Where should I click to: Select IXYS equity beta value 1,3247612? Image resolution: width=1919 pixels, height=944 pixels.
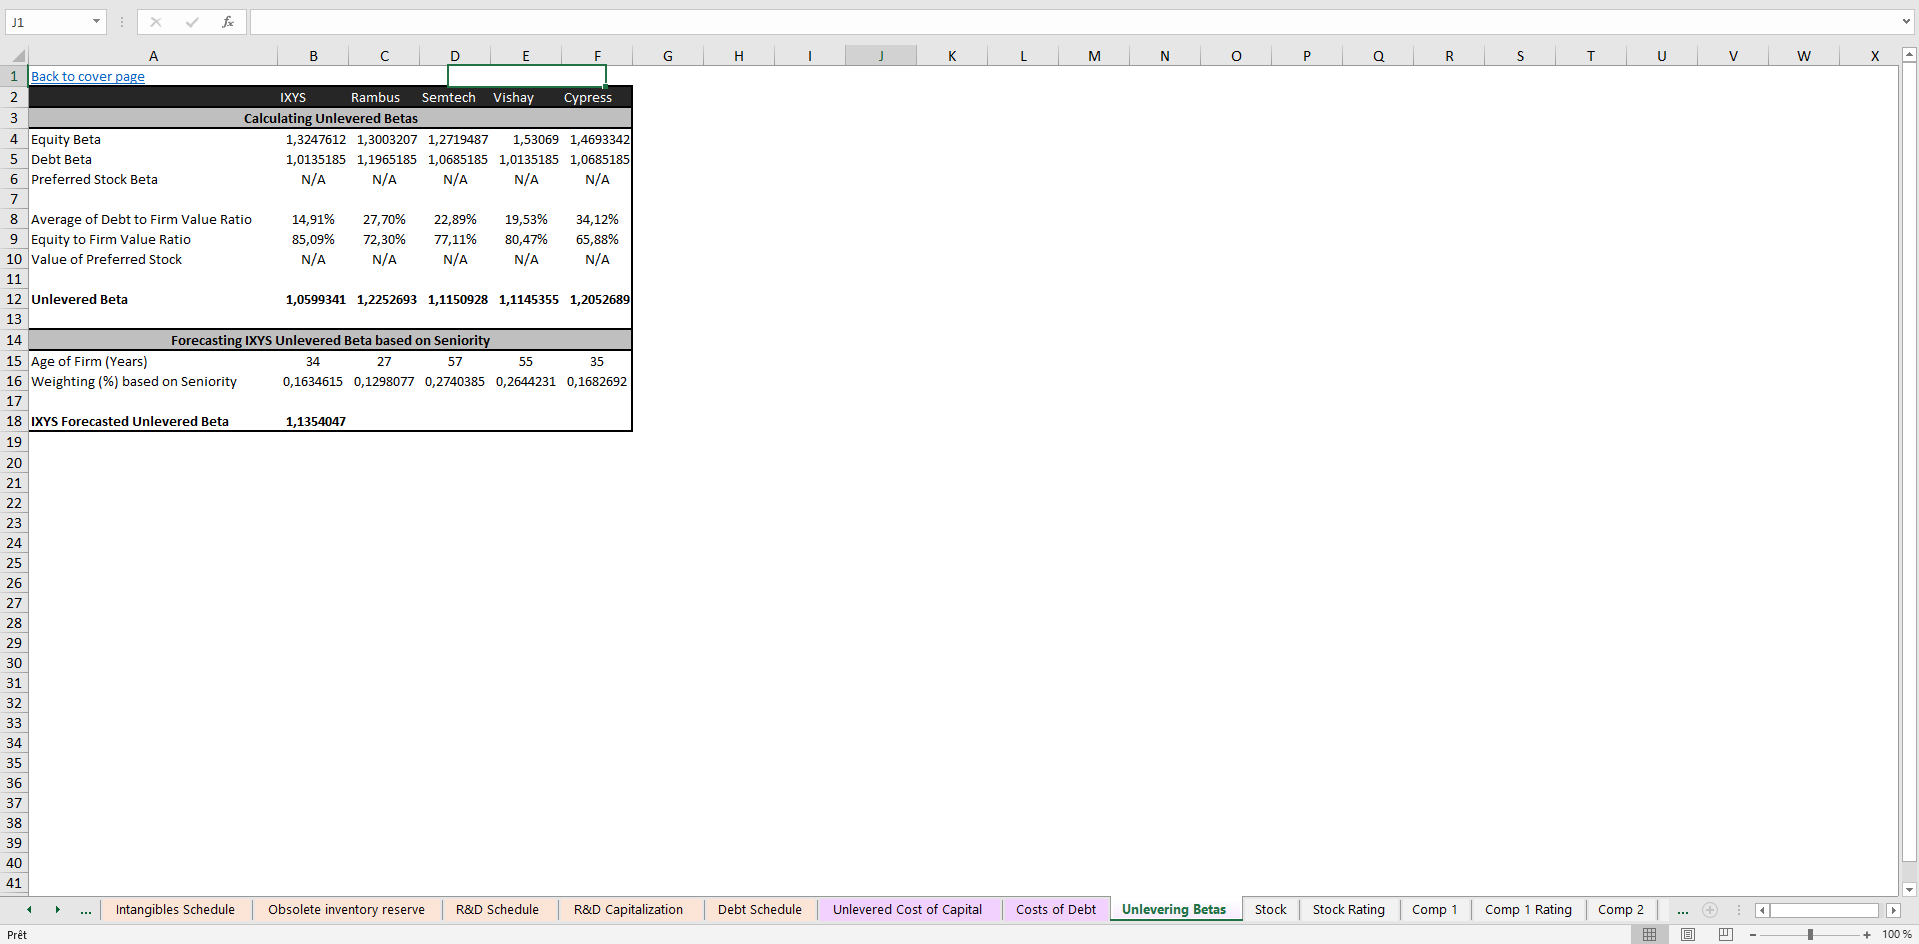(313, 139)
